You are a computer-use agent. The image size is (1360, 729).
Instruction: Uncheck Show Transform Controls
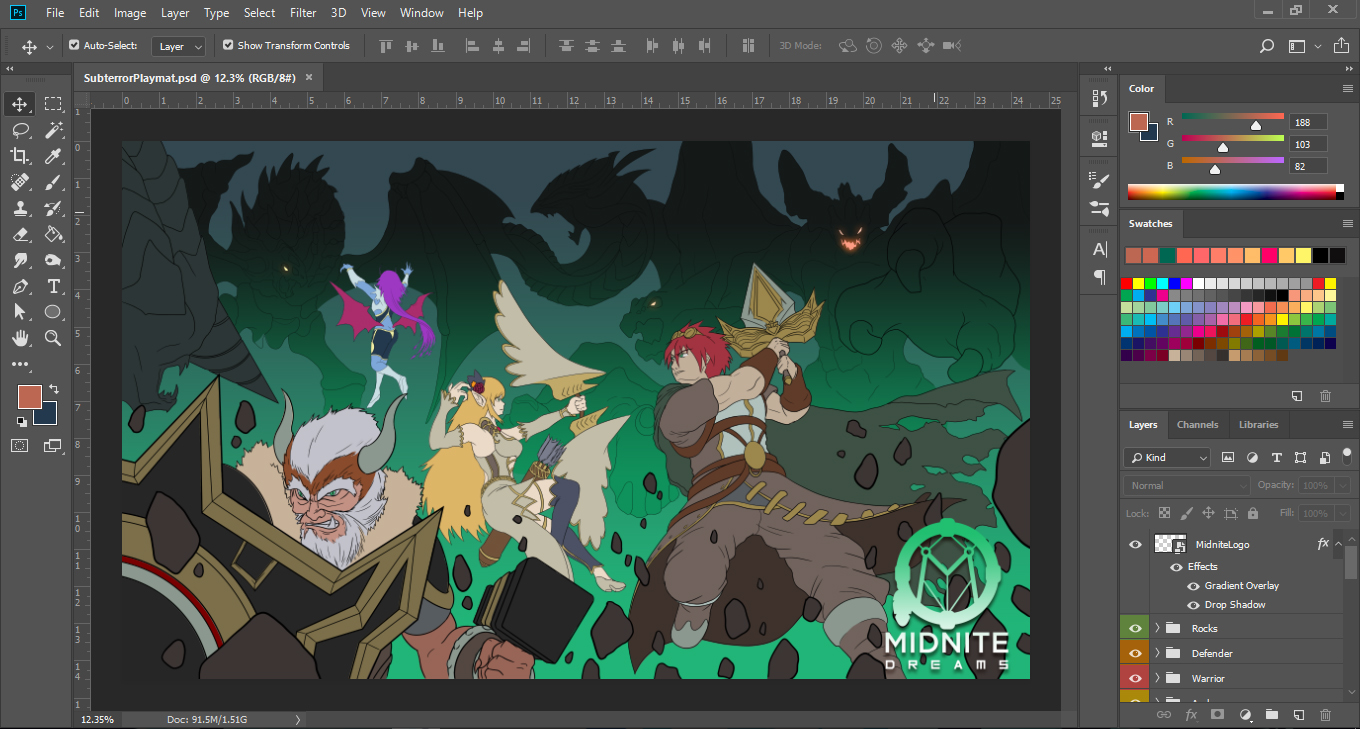pyautogui.click(x=228, y=45)
